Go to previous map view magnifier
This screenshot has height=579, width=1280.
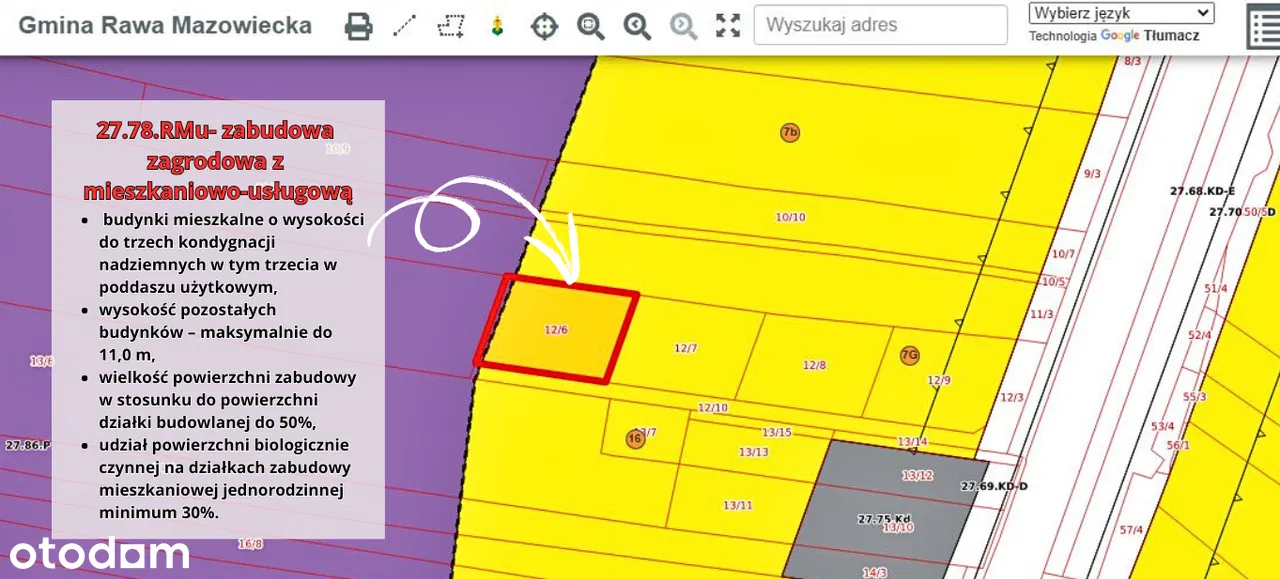(x=637, y=26)
